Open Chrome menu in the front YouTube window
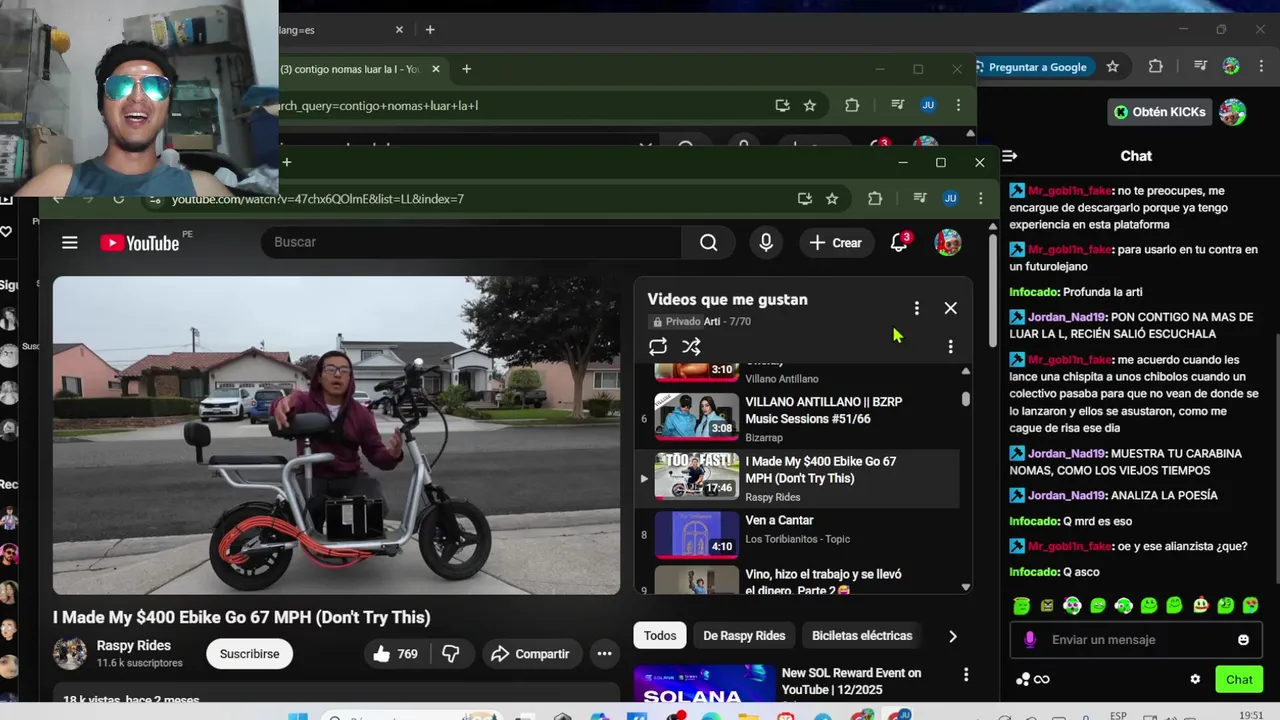Screen dimensions: 1280x720 980,198
